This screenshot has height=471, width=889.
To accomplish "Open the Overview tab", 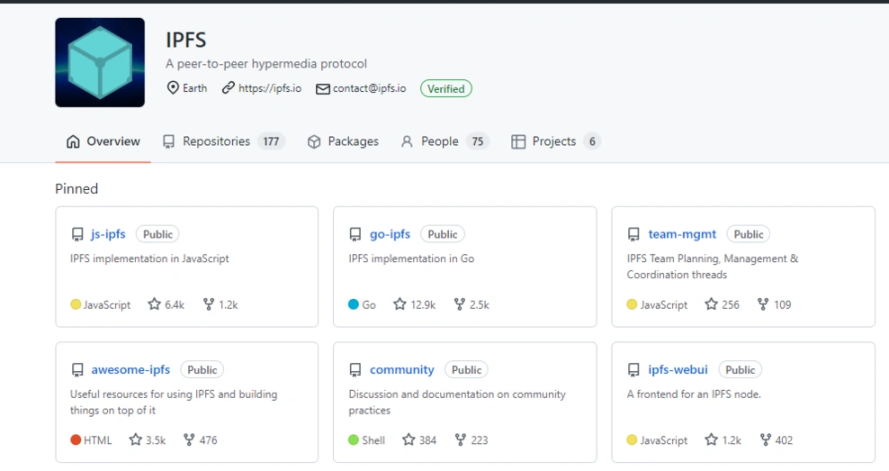I will click(102, 142).
